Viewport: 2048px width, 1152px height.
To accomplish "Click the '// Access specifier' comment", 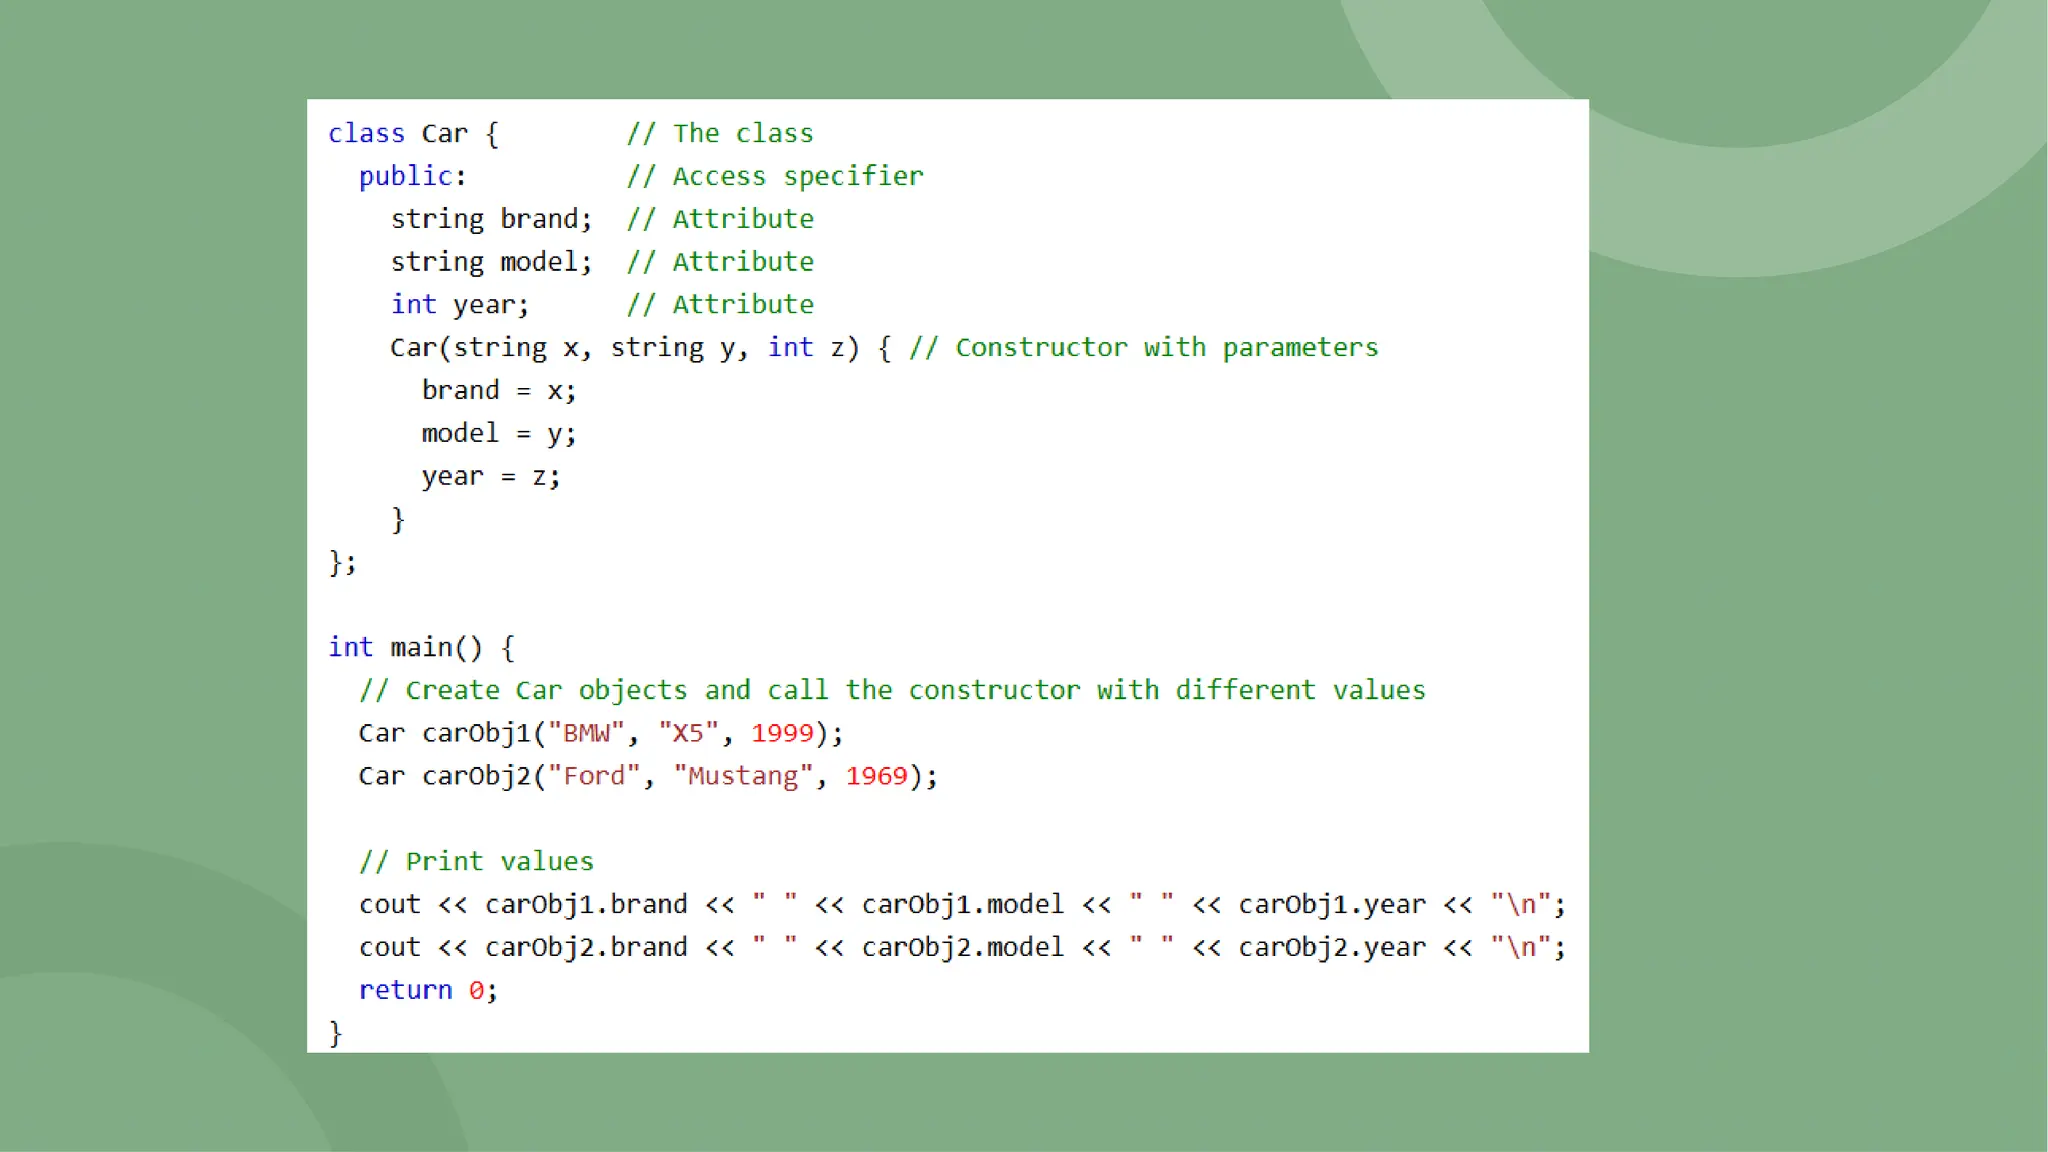I will 775,176.
